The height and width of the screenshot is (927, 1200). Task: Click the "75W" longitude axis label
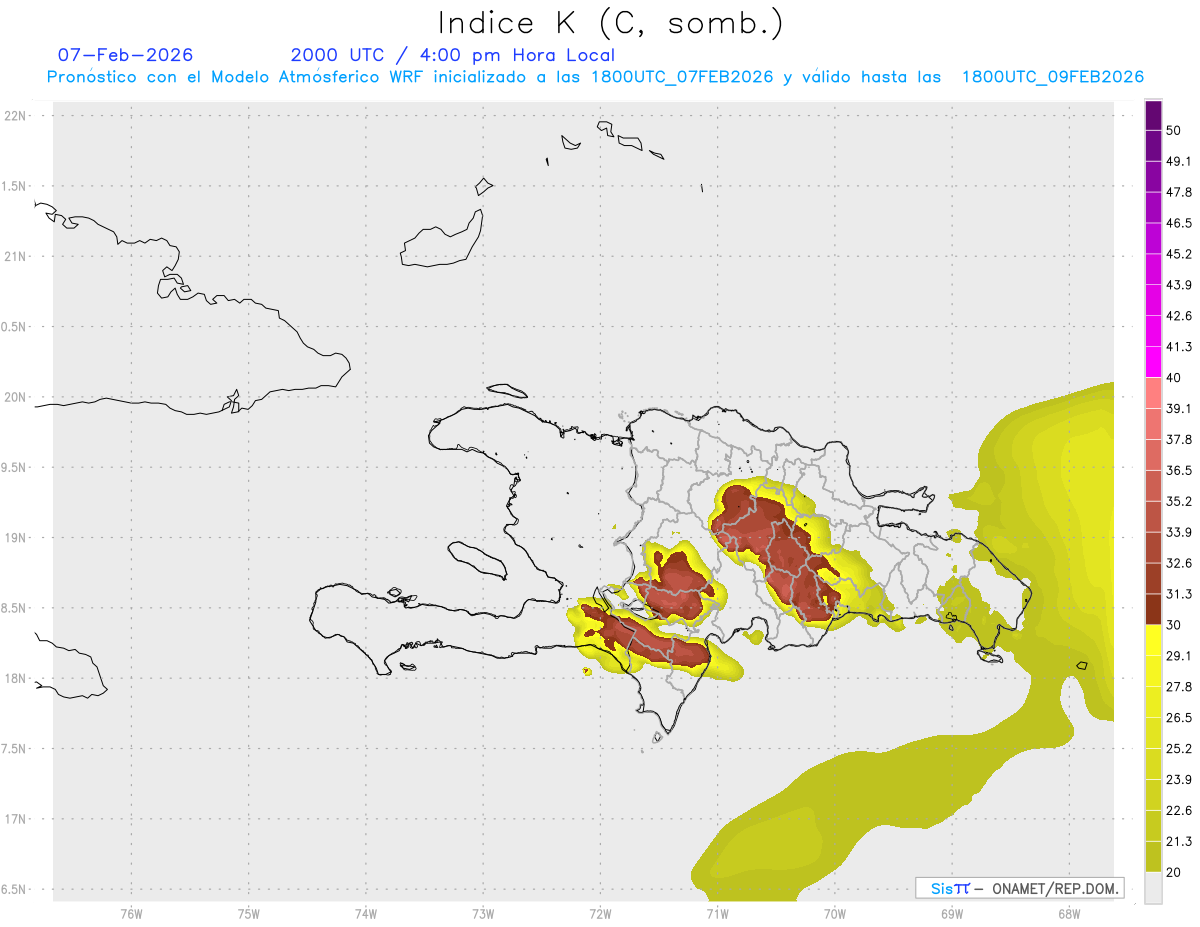click(248, 914)
